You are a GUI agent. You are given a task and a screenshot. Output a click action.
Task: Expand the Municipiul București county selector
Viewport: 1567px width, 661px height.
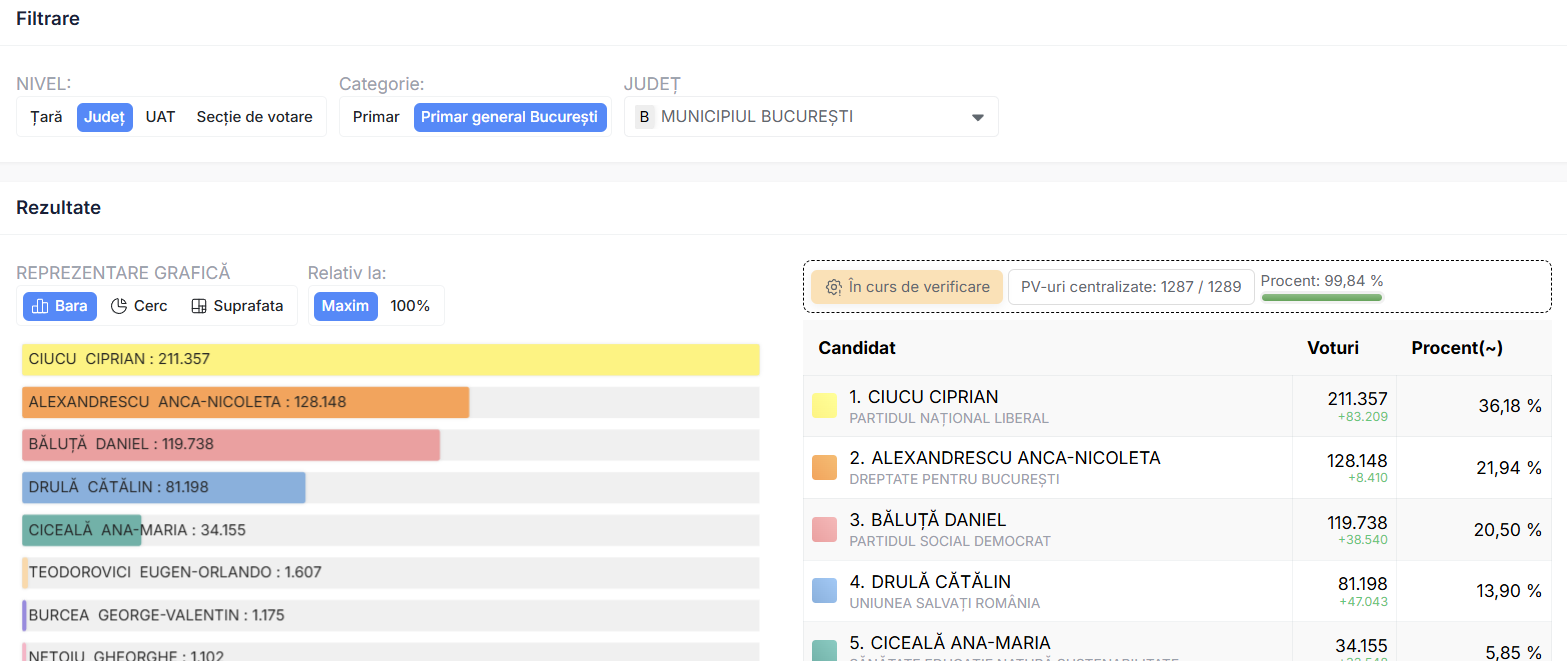pos(800,117)
